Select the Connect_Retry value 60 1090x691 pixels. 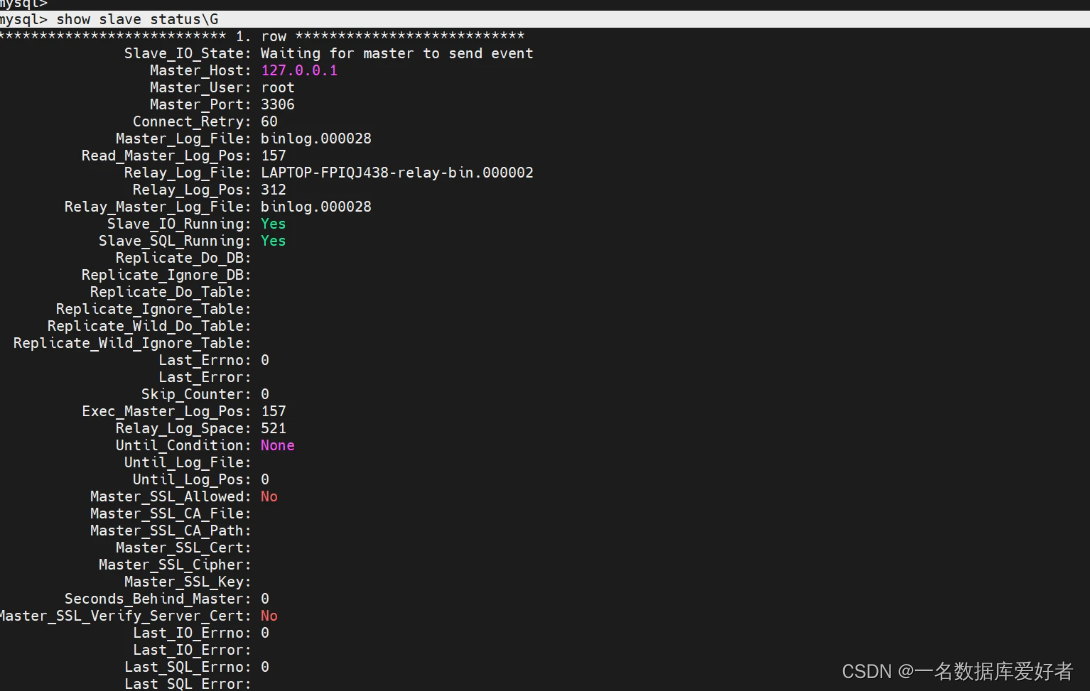point(268,121)
